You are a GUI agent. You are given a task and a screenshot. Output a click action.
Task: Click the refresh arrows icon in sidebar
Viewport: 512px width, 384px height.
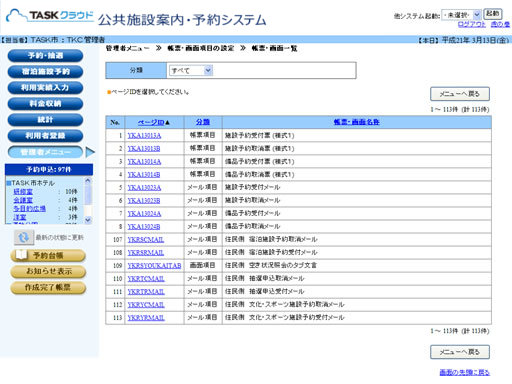[x=23, y=237]
